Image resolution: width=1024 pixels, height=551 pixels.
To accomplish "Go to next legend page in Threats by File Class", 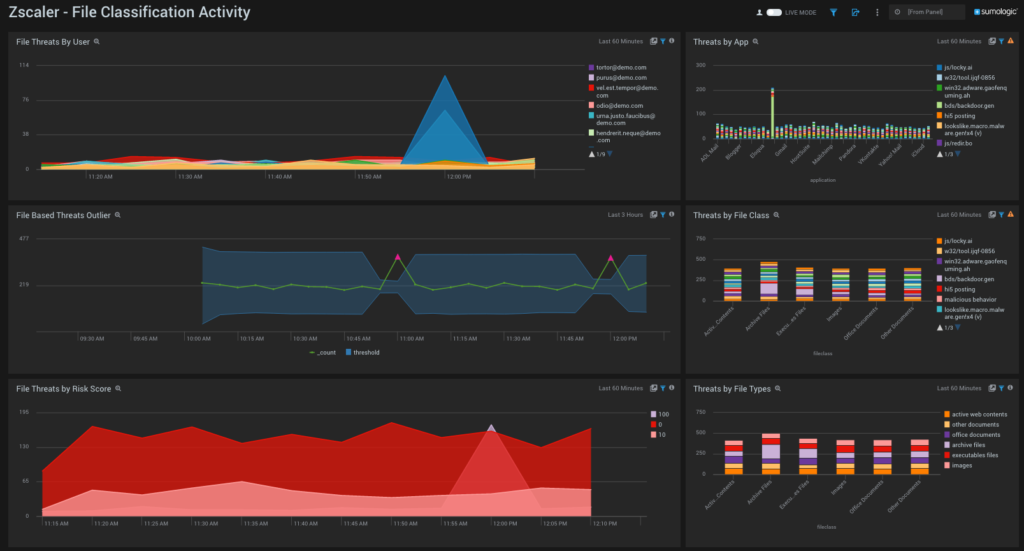I will click(x=957, y=328).
